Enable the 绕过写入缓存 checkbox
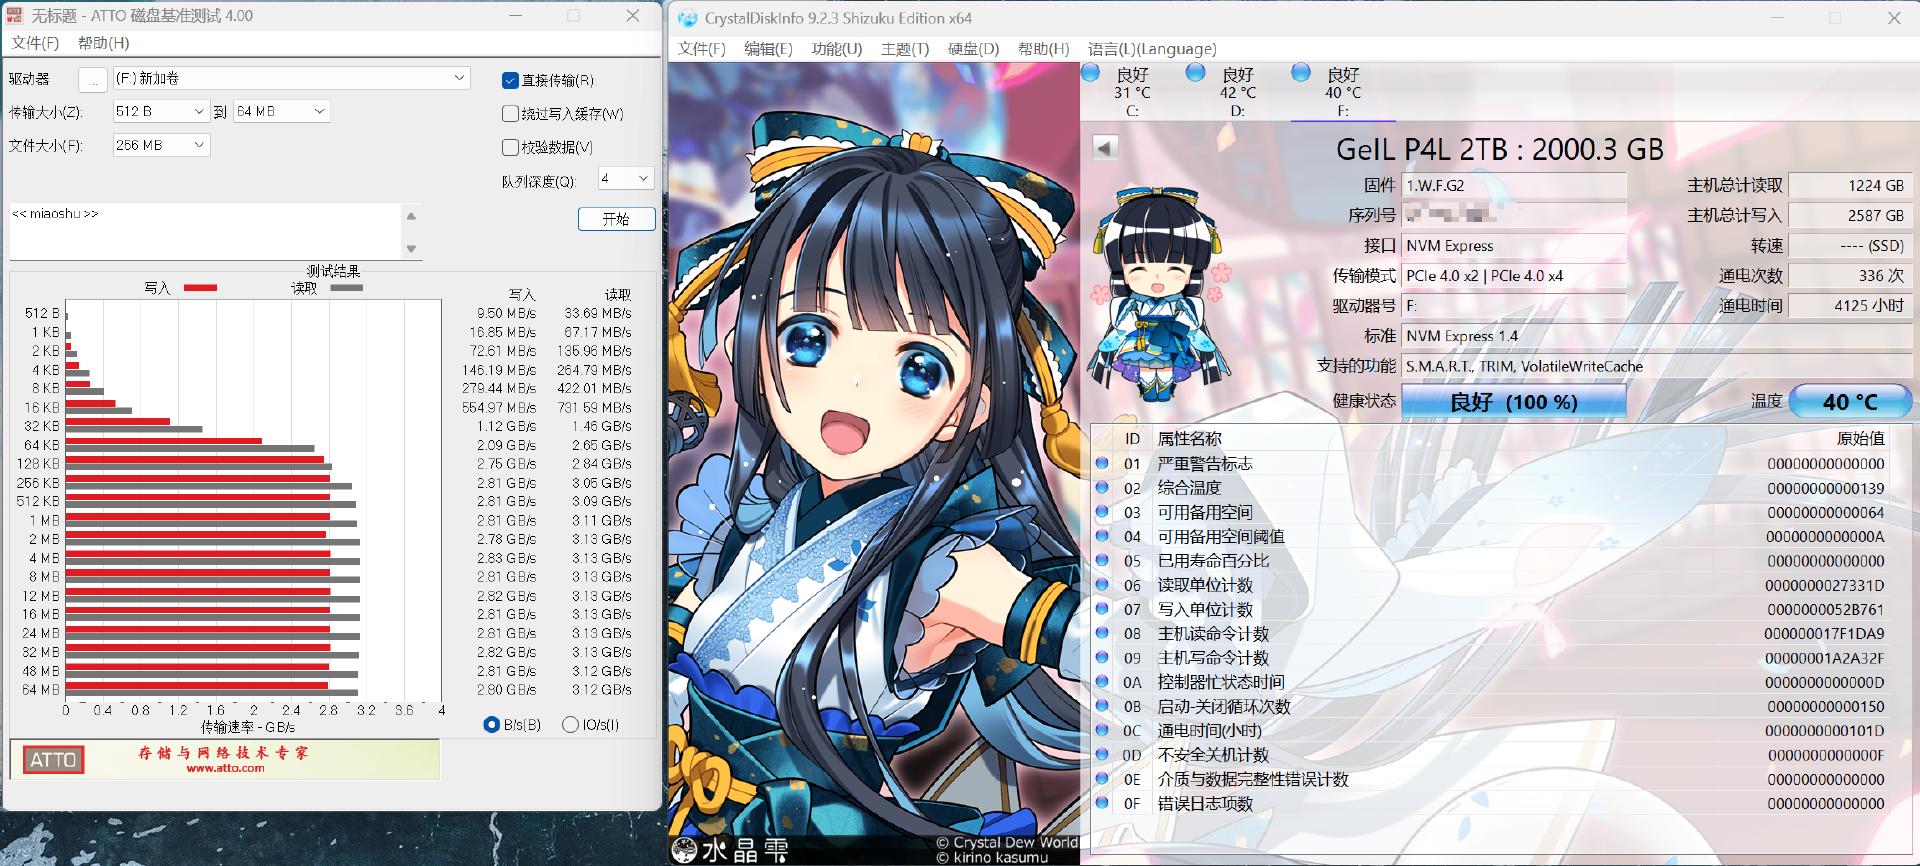Viewport: 1920px width, 866px height. point(510,114)
